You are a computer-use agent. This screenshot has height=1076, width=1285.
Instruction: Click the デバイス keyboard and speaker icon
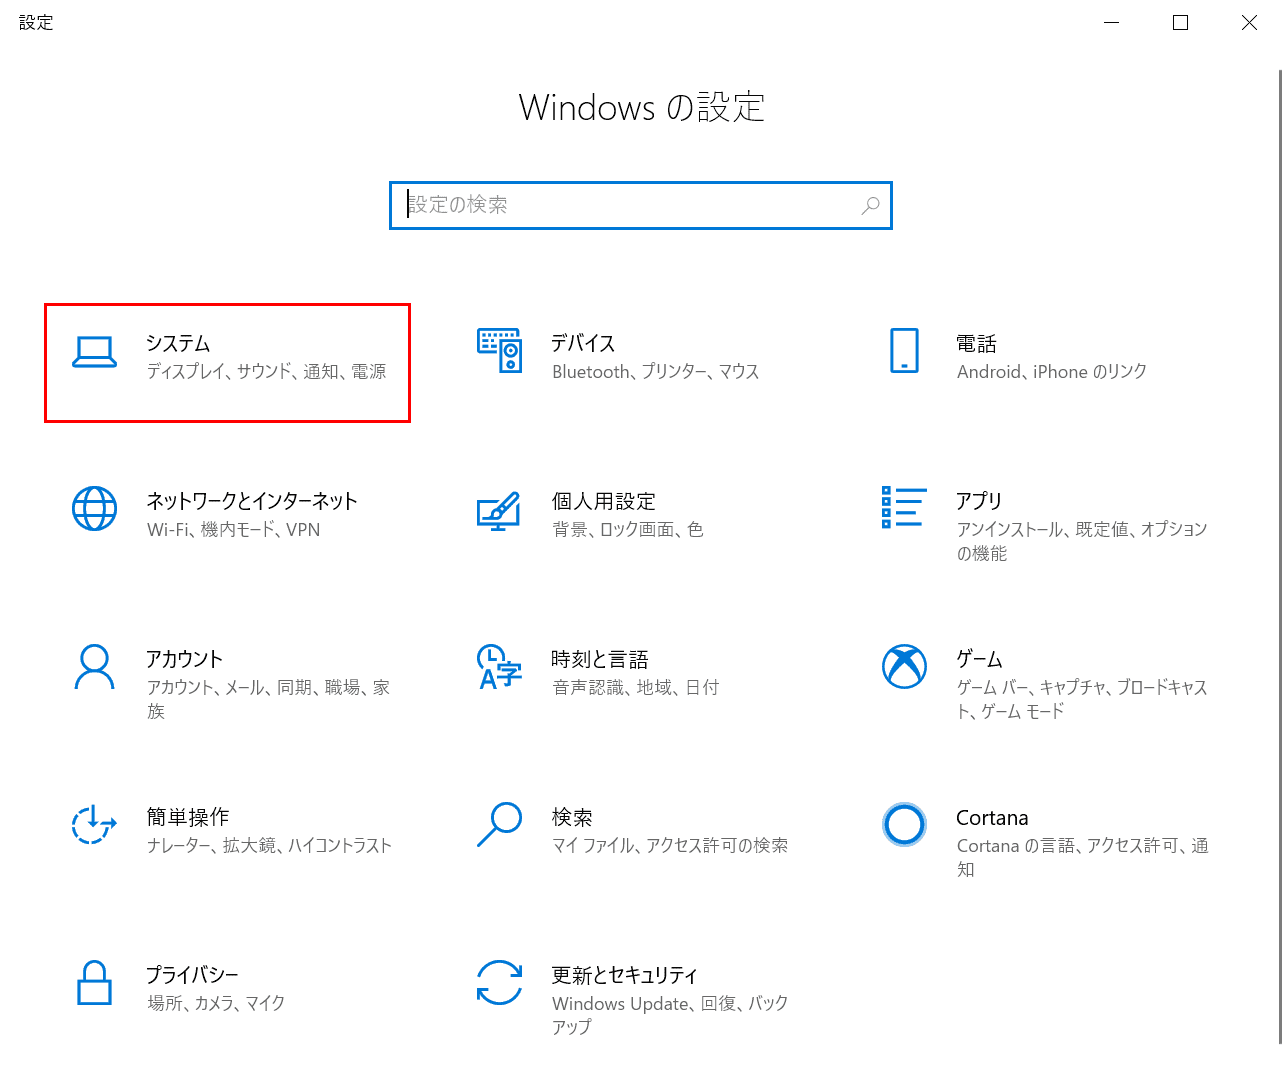tap(499, 350)
